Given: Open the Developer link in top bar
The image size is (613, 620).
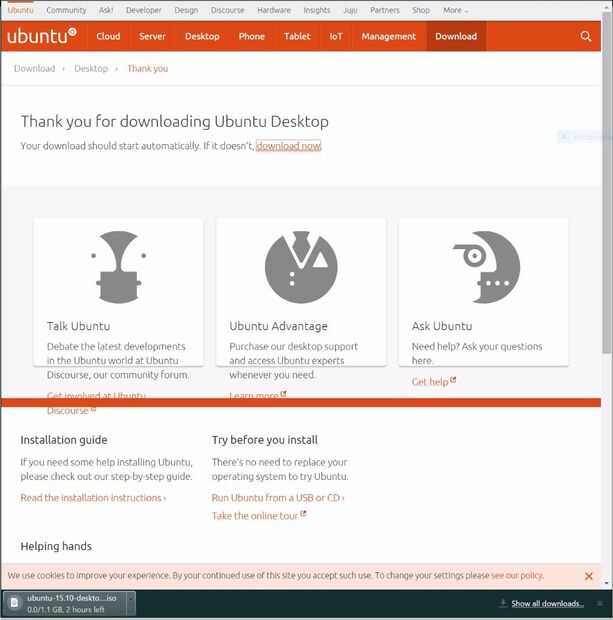Looking at the screenshot, I should (144, 10).
